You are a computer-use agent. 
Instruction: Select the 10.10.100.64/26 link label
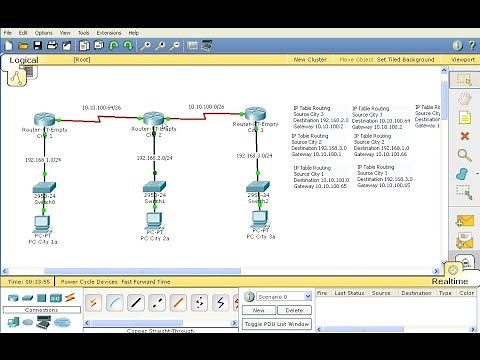pos(102,108)
